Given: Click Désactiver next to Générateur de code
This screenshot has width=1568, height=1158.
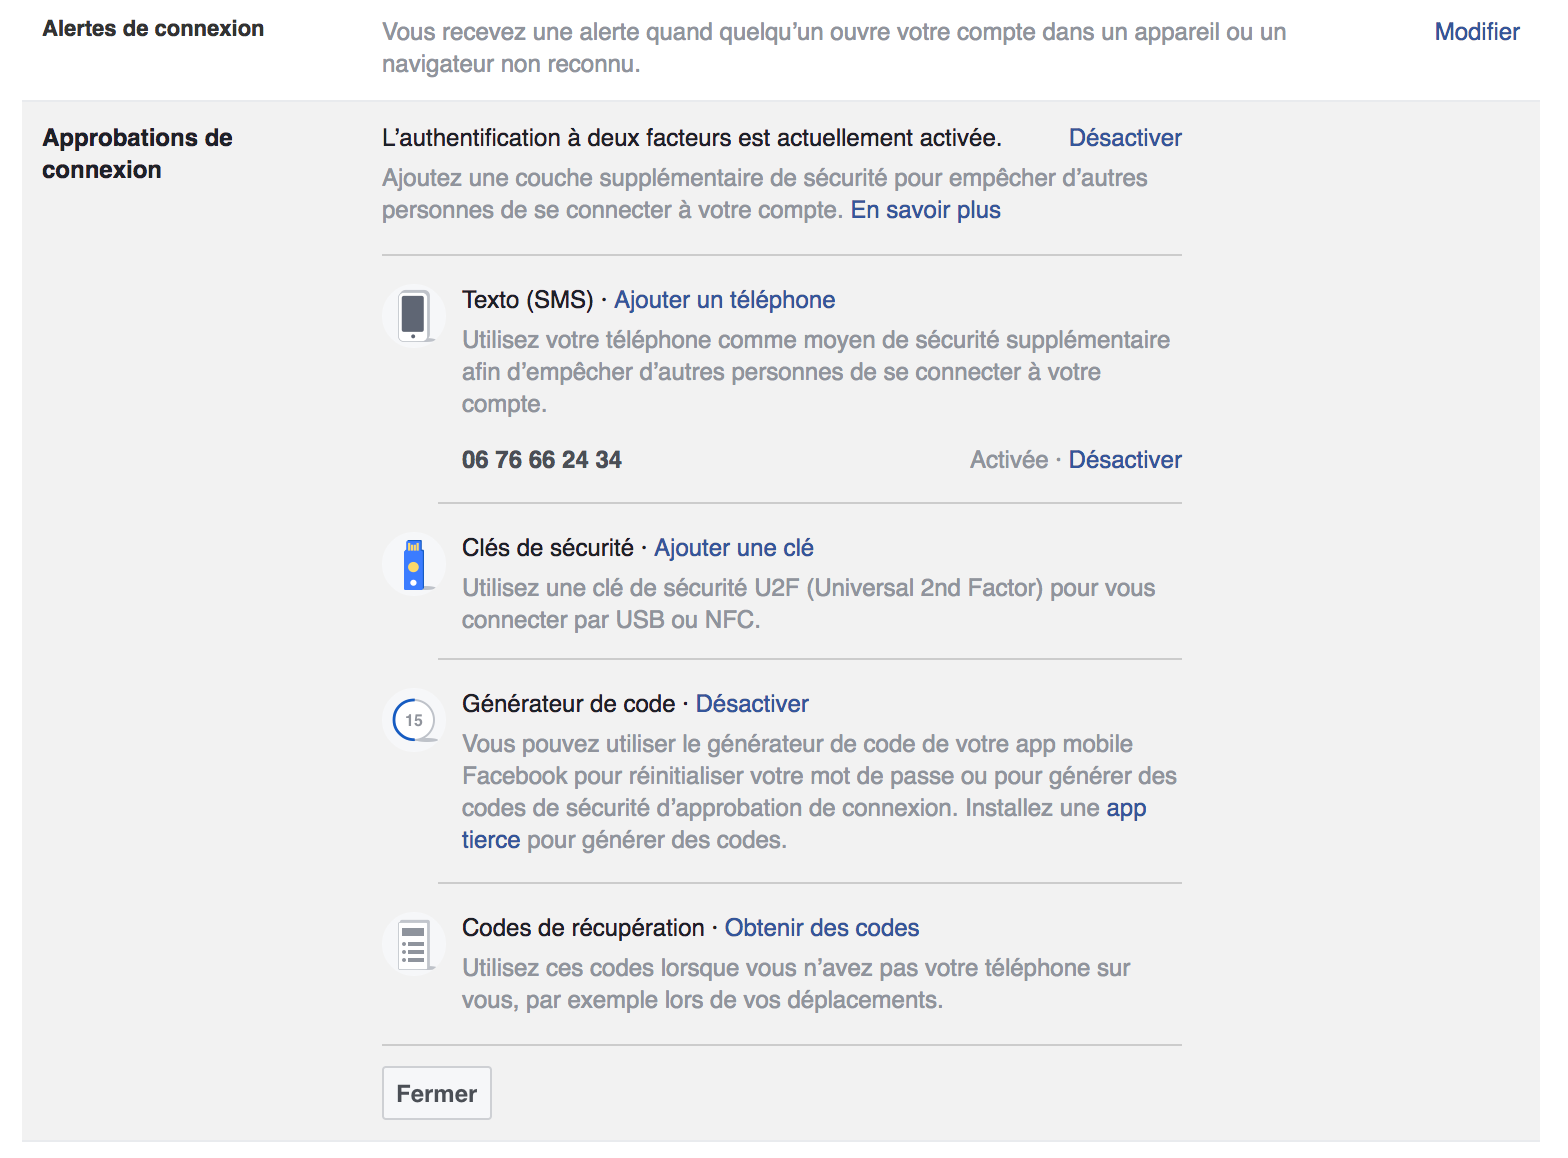Looking at the screenshot, I should (752, 704).
